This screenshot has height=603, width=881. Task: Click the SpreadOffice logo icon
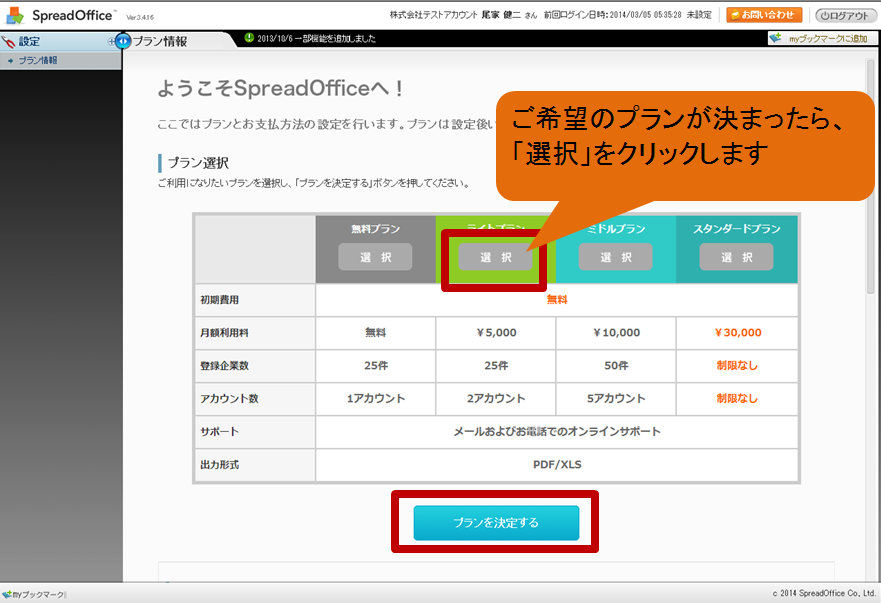click(x=15, y=15)
